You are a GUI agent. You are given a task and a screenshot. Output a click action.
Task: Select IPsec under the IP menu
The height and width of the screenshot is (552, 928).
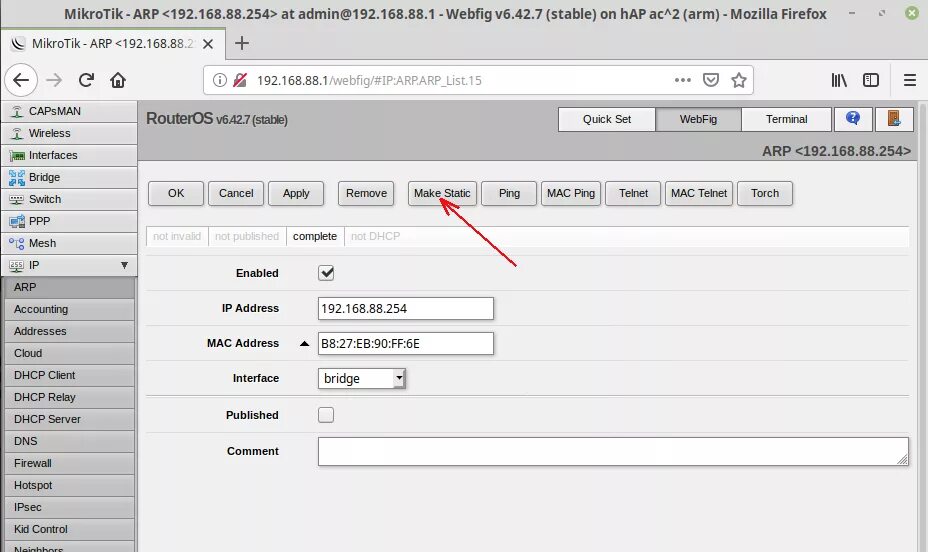(69, 507)
